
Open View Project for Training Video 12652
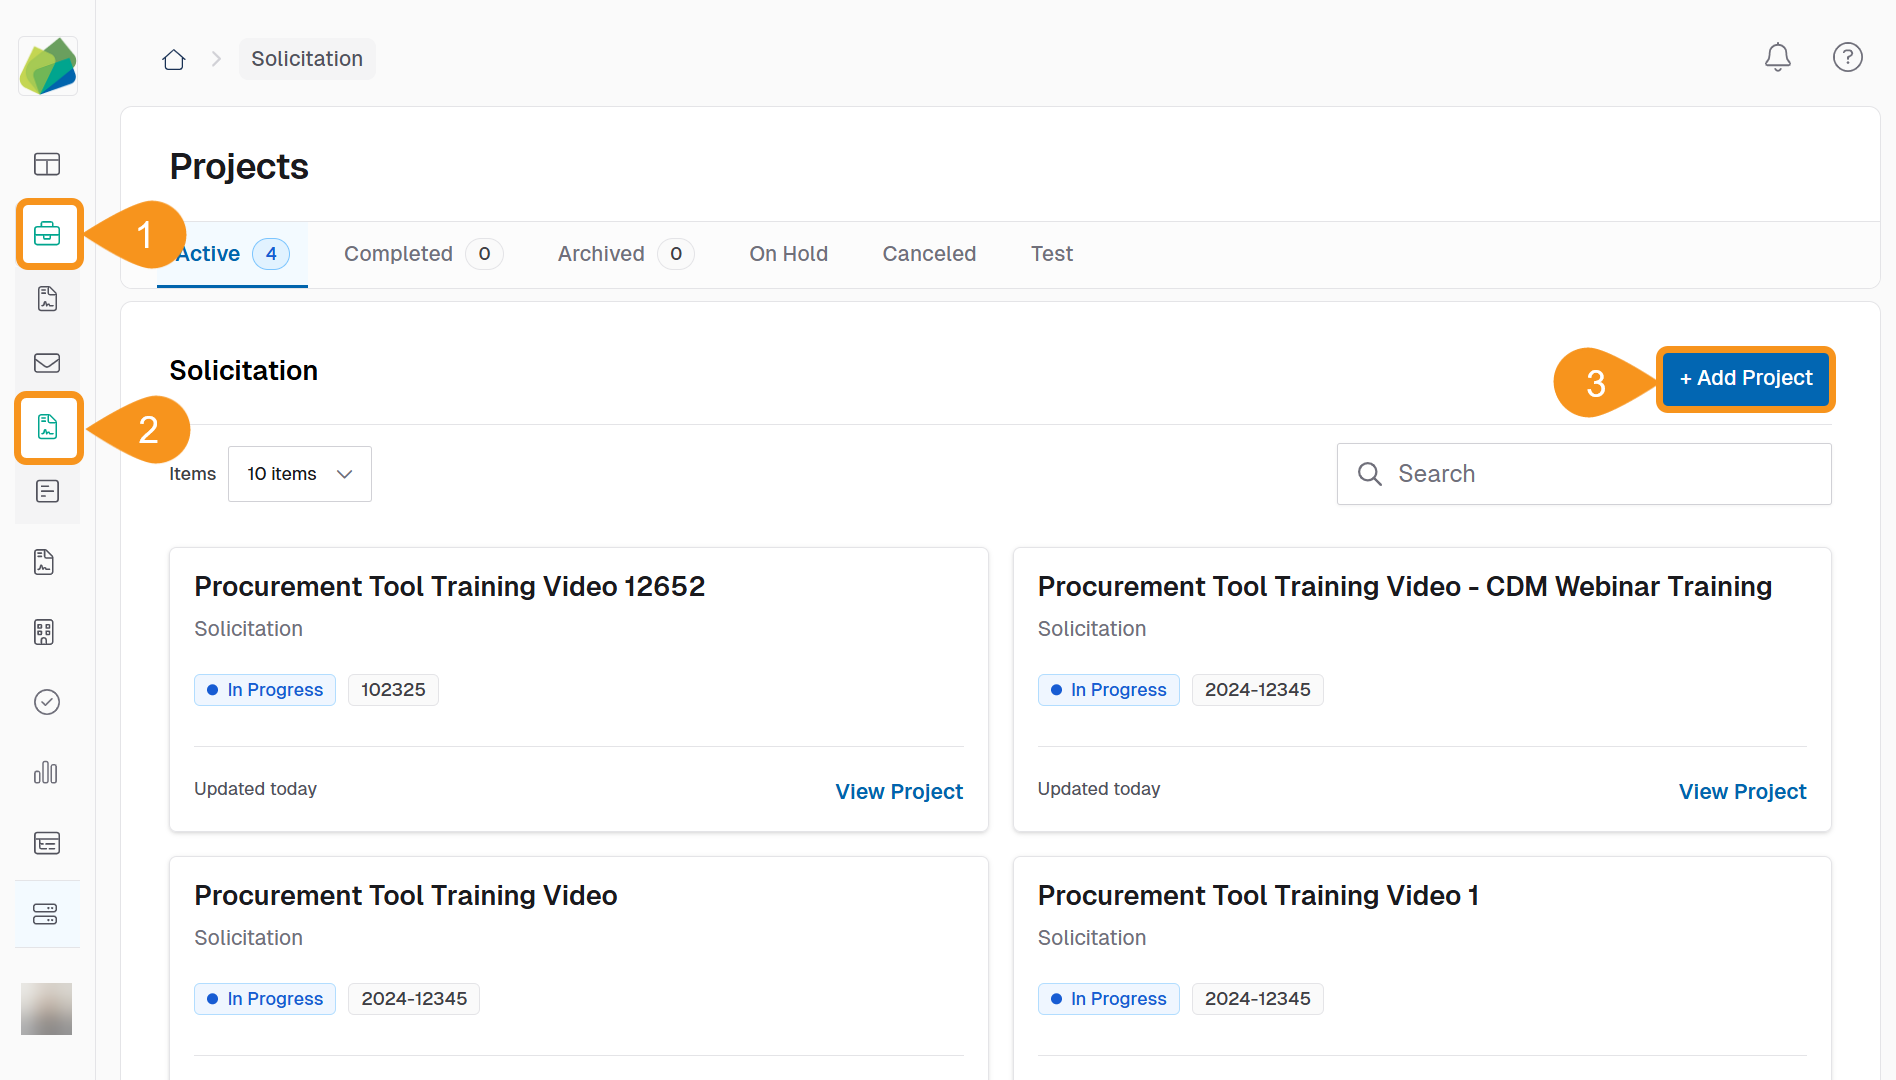point(898,791)
